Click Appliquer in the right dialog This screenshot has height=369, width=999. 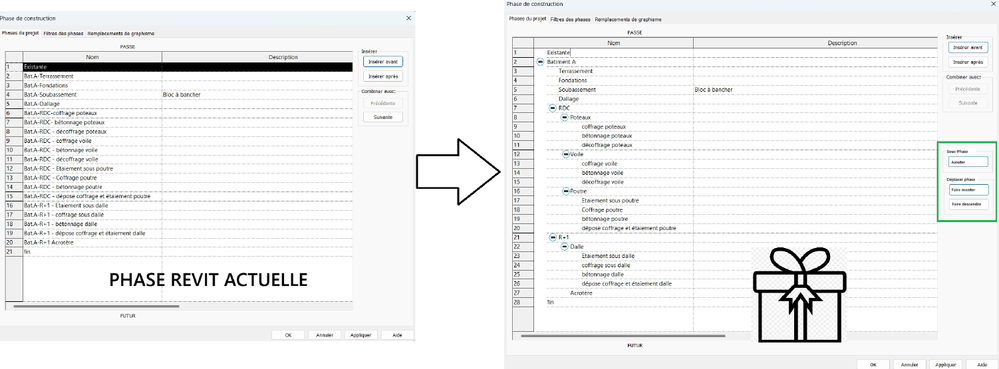tap(945, 364)
